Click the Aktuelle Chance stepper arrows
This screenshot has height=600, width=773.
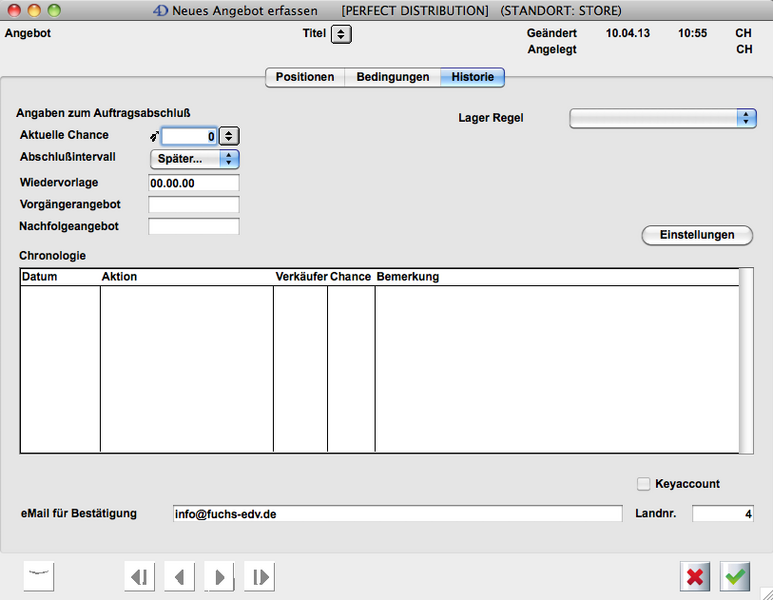pos(229,136)
